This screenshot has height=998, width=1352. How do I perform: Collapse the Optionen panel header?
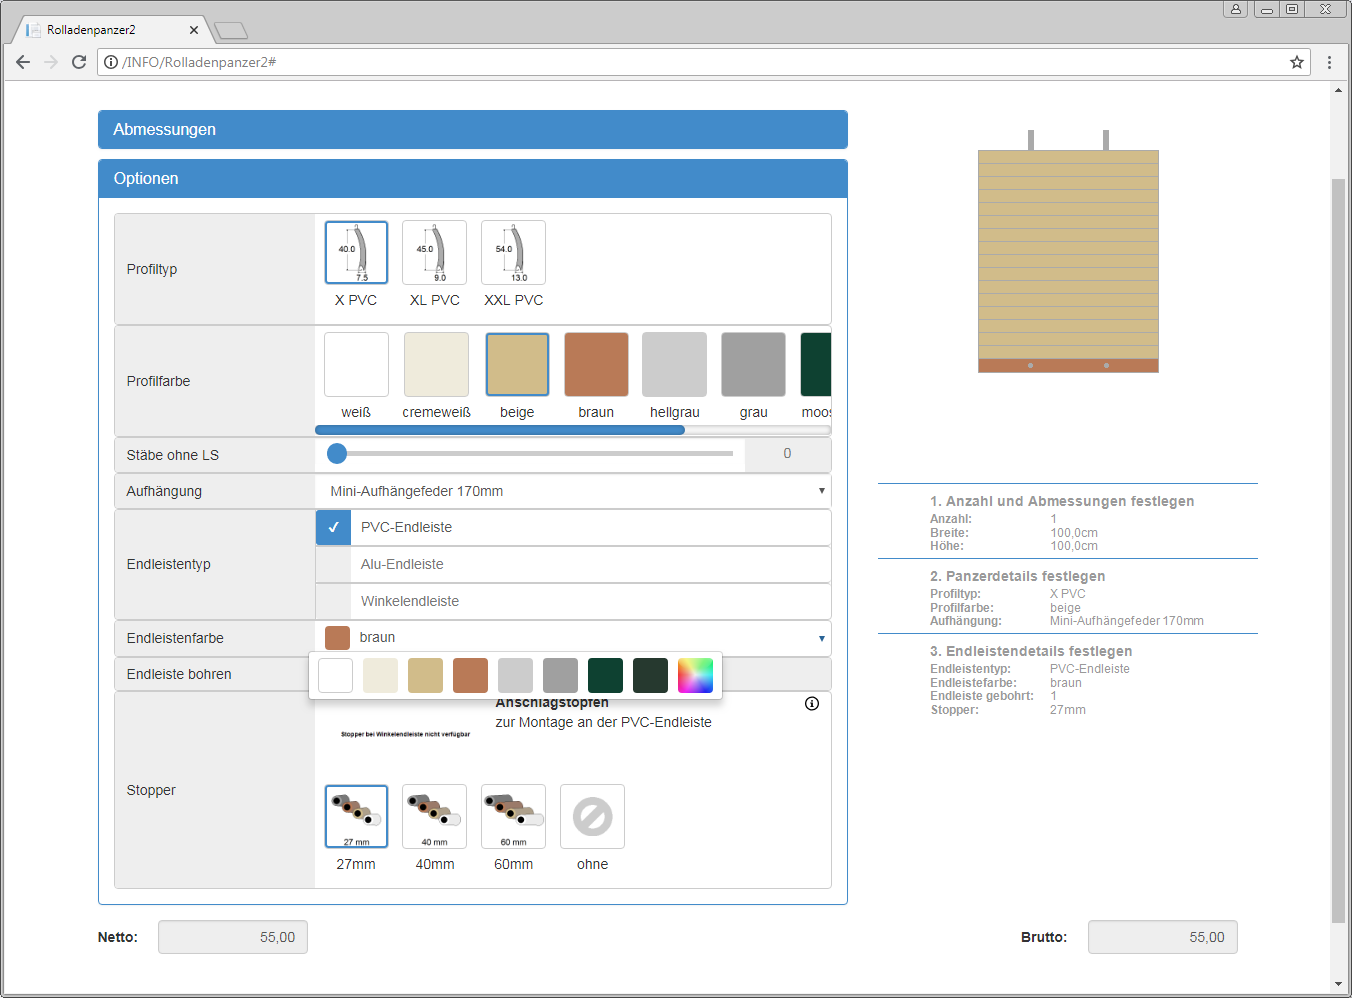coord(472,179)
